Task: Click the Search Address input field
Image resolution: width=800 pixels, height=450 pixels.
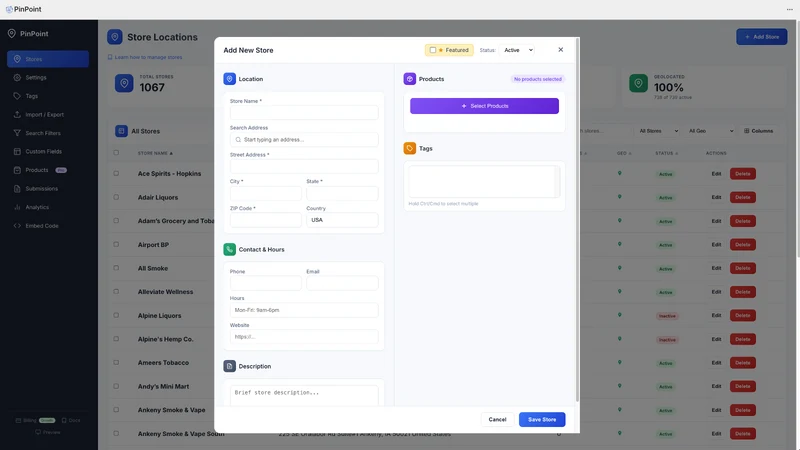Action: pyautogui.click(x=304, y=140)
